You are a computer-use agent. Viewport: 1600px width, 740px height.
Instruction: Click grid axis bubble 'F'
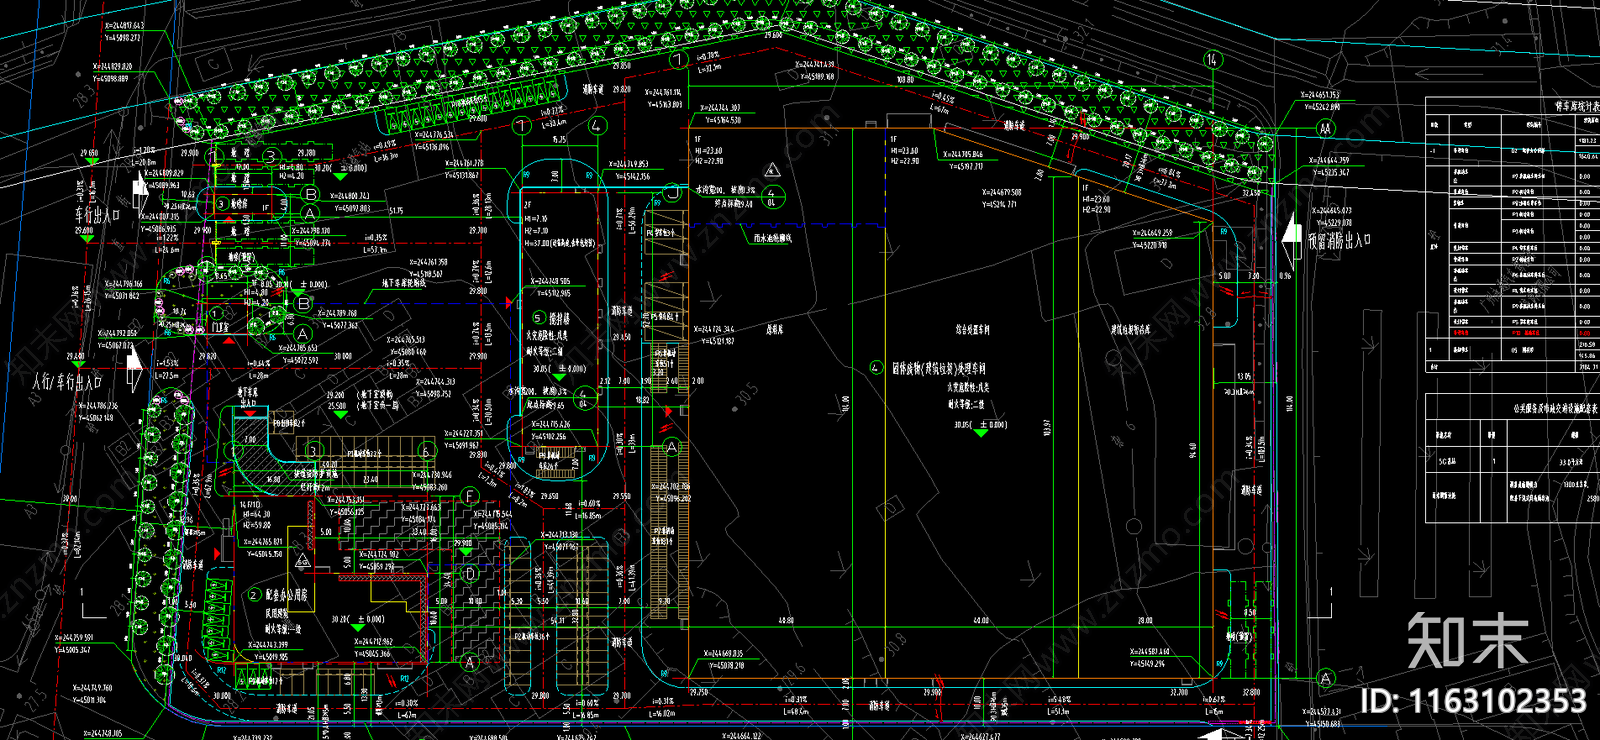click(470, 496)
